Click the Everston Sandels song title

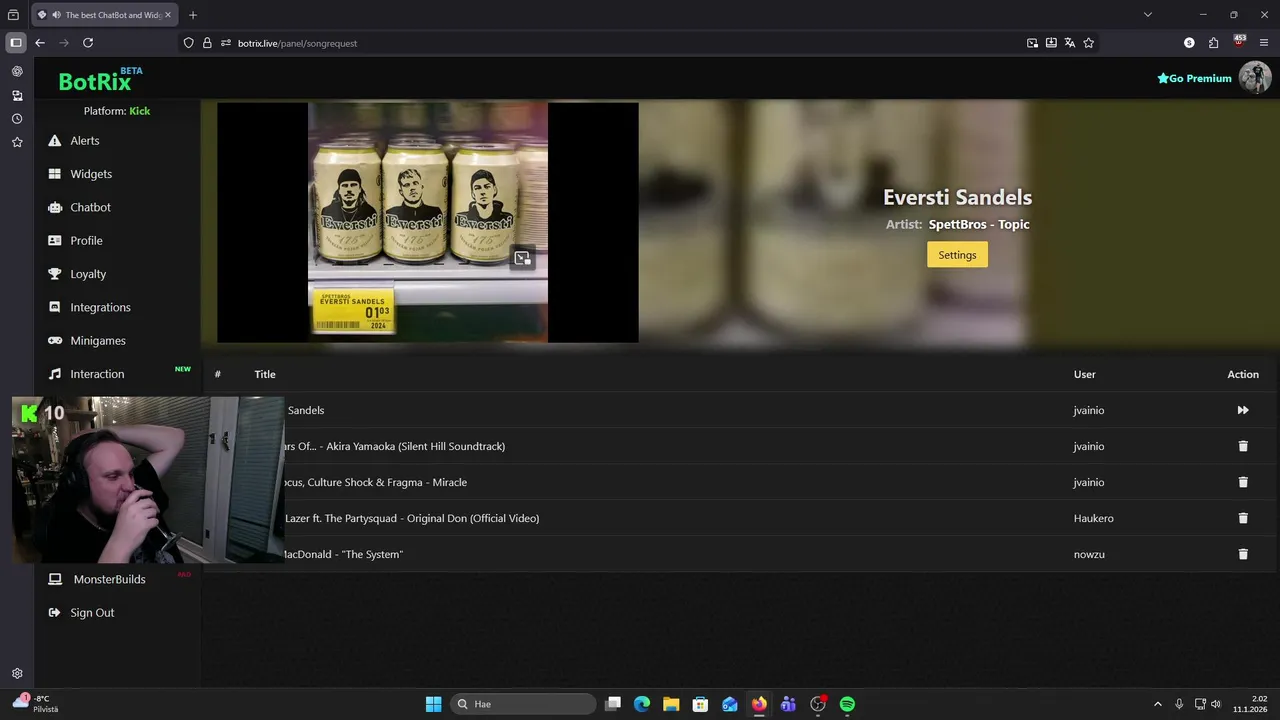click(x=957, y=197)
